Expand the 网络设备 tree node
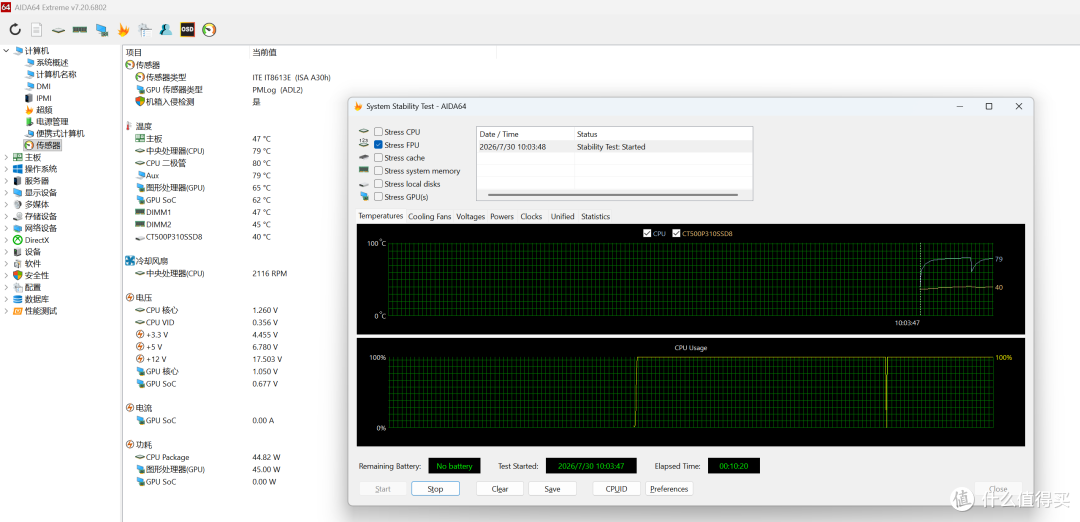This screenshot has height=522, width=1080. (x=6, y=228)
